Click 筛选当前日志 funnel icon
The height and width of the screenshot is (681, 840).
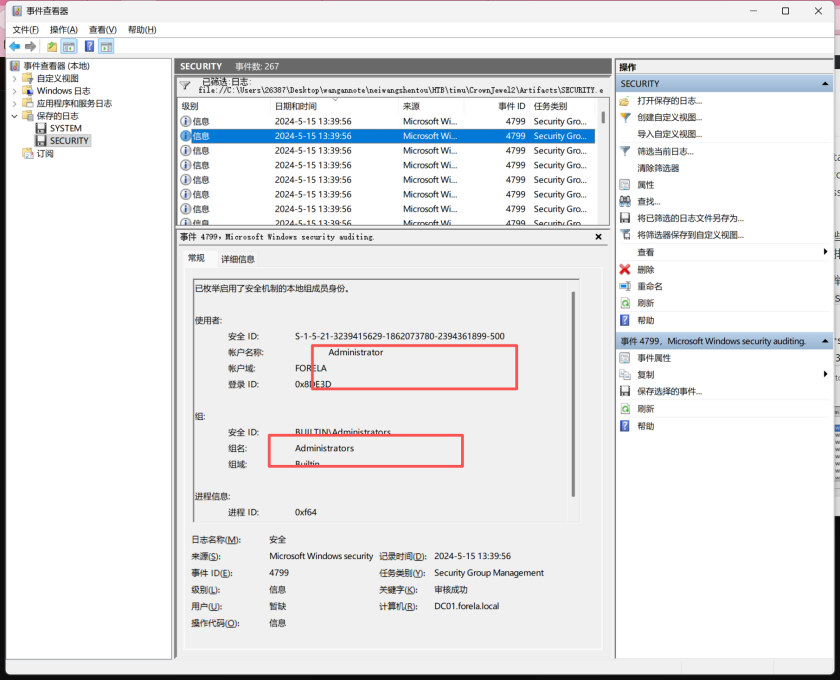[x=625, y=151]
